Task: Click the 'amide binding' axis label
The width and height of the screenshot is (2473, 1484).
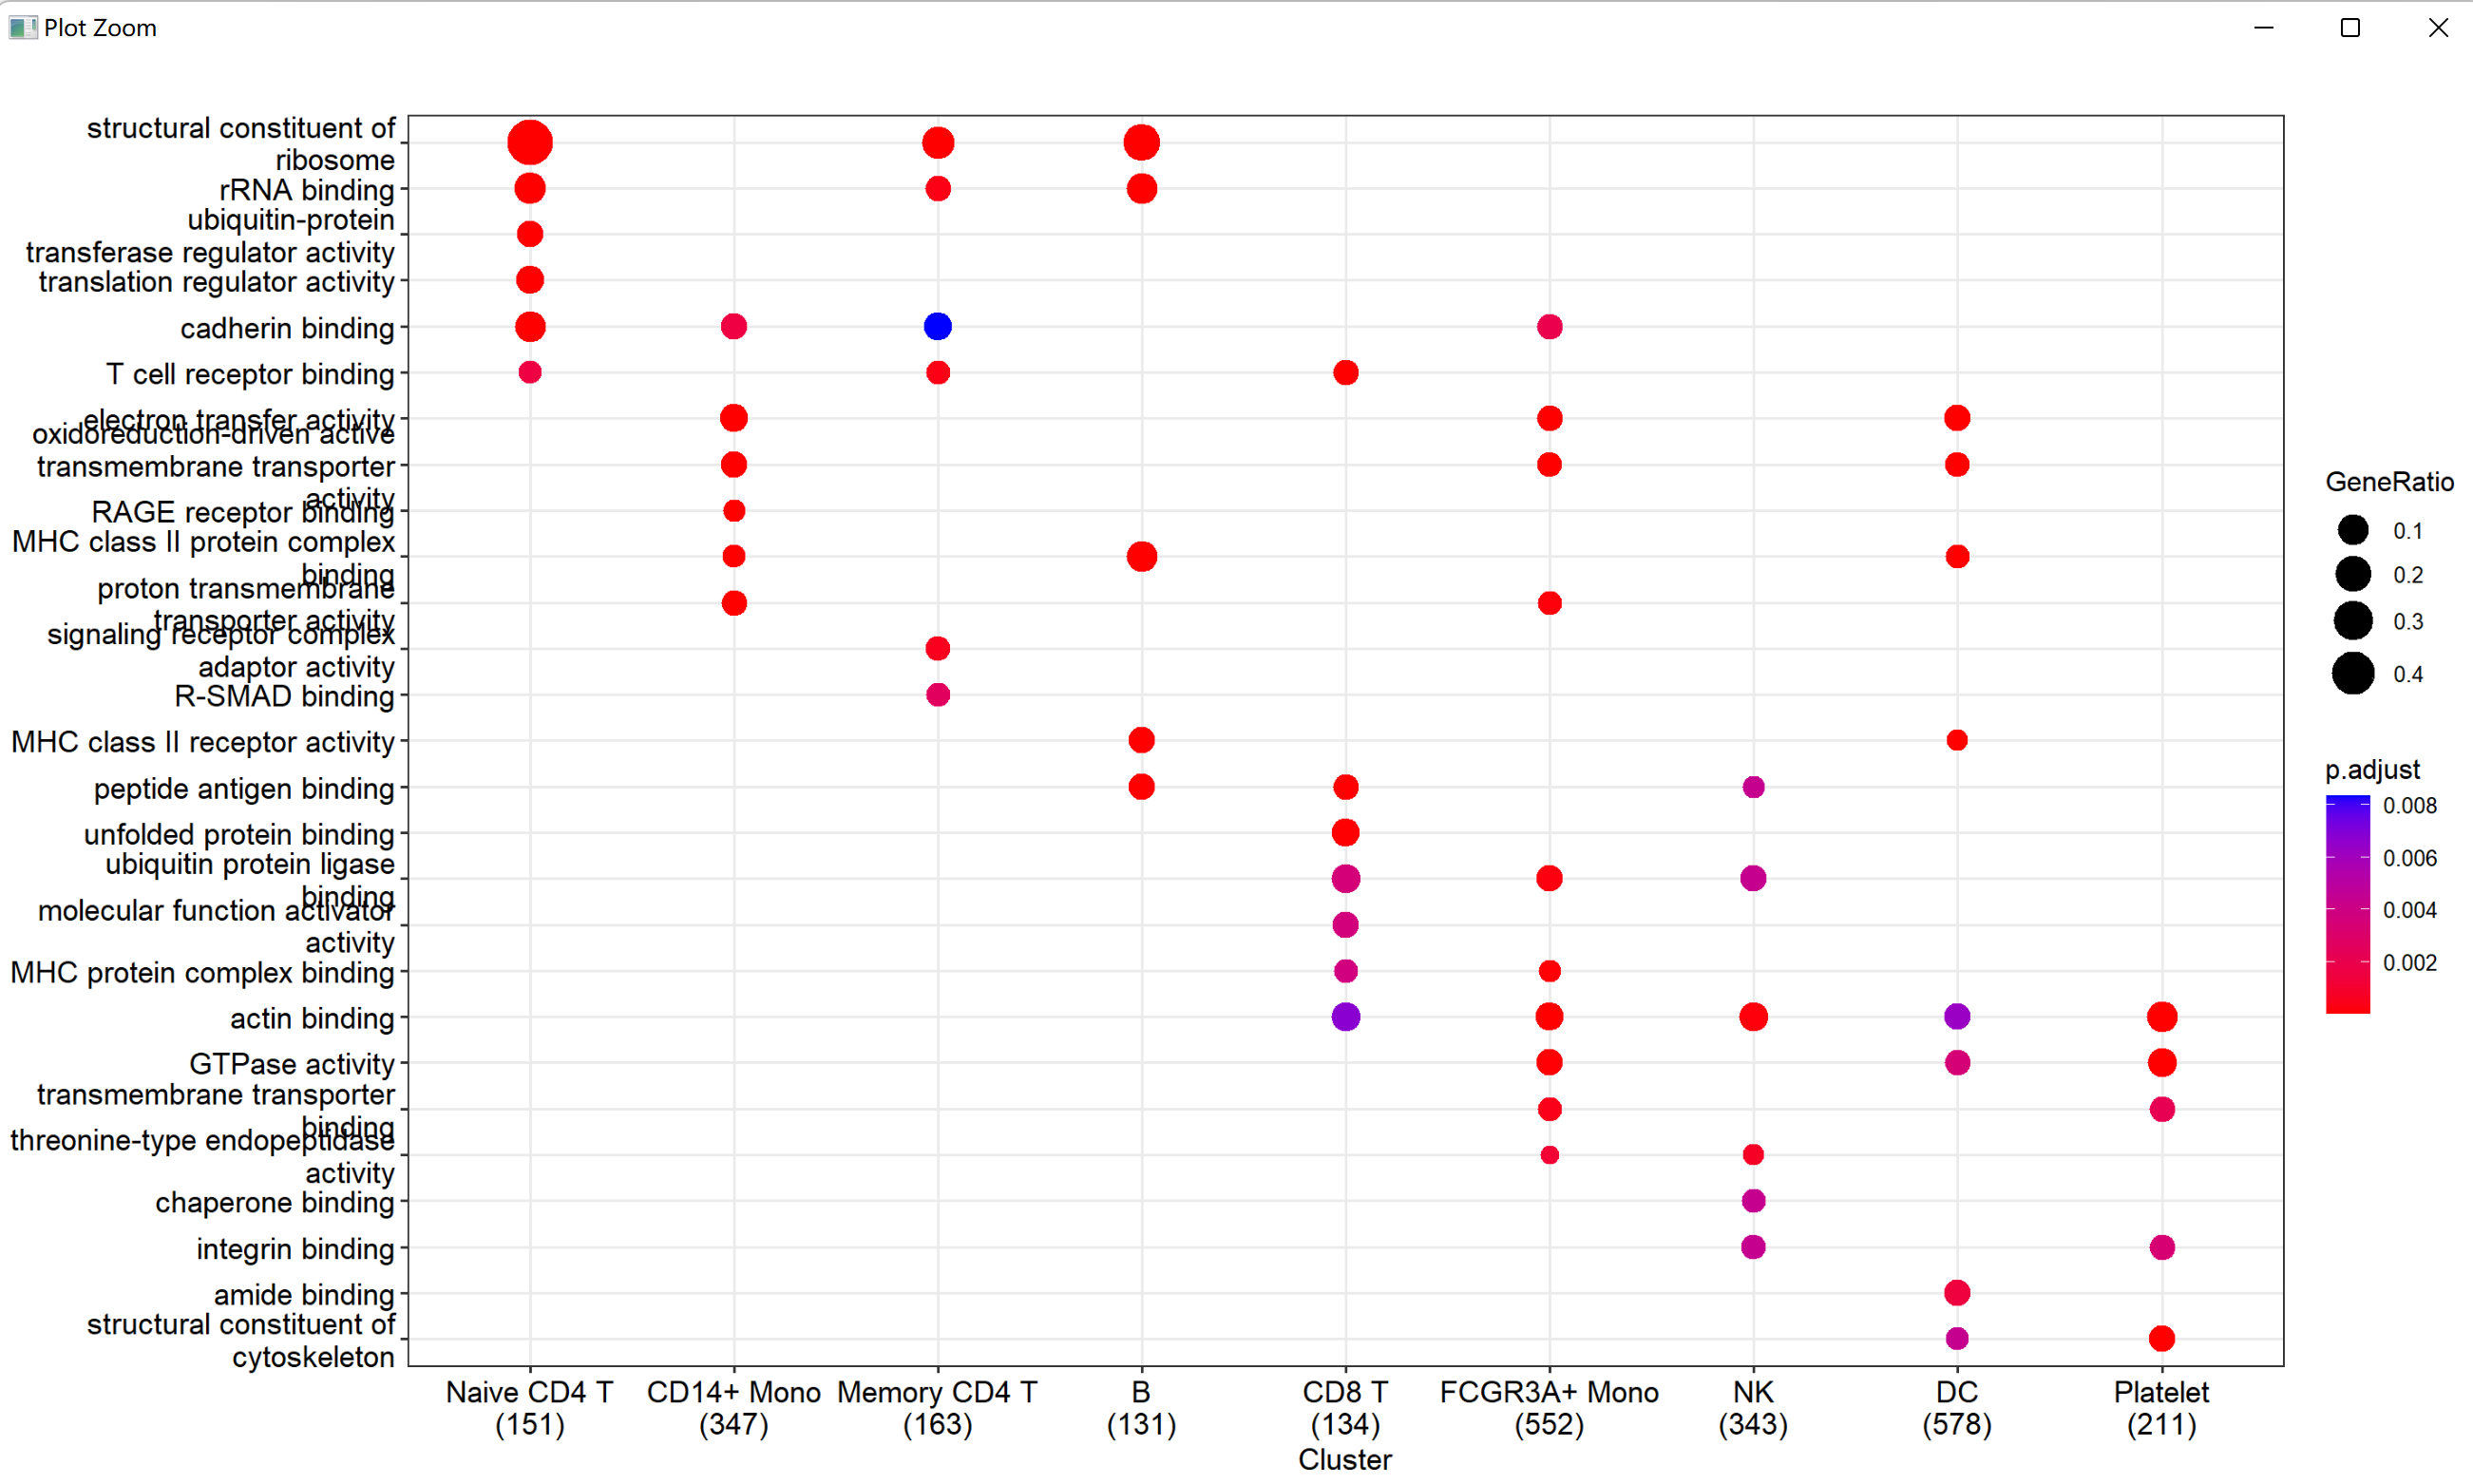Action: coord(304,1295)
